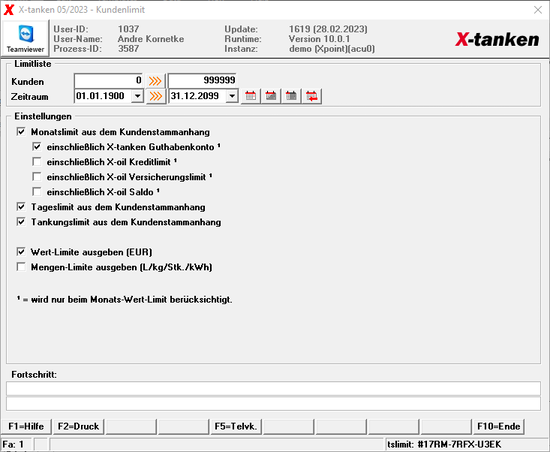The image size is (550, 452).
Task: Click the X-tanken logo
Action: point(497,39)
